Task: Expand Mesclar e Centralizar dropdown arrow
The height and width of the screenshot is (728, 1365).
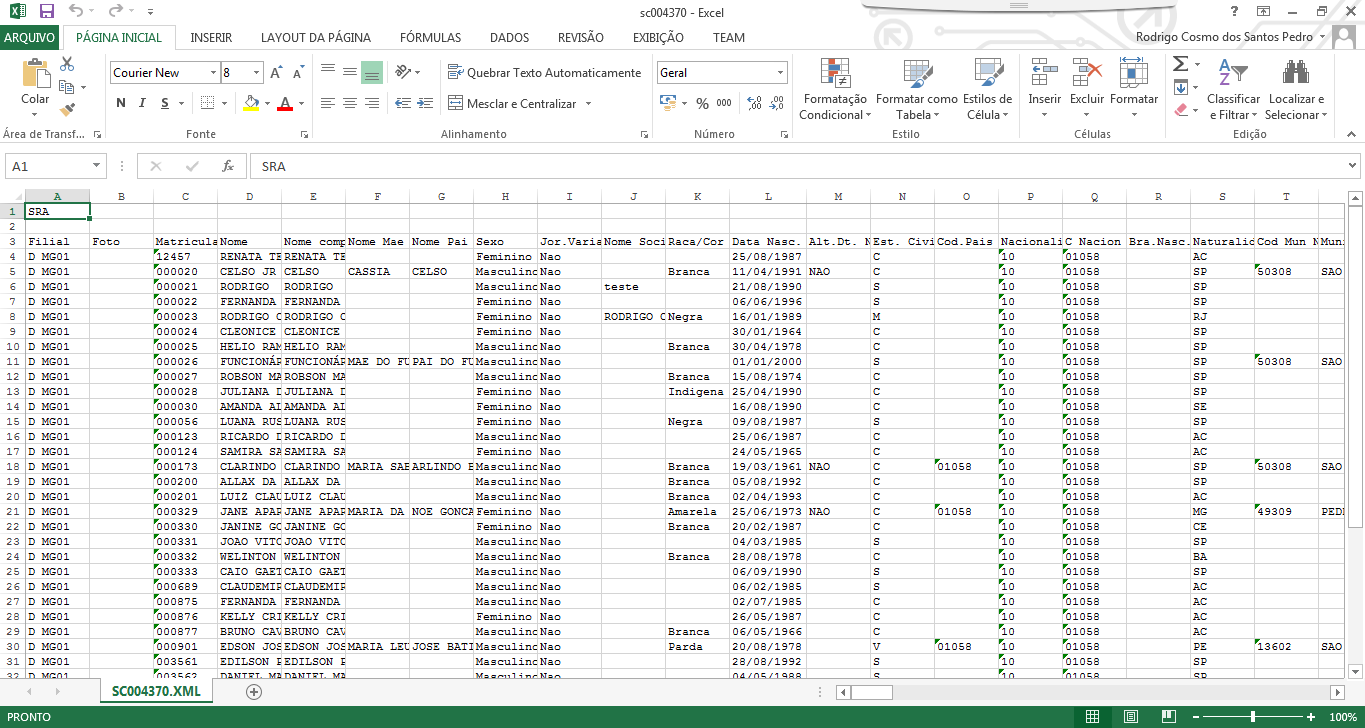Action: [588, 104]
